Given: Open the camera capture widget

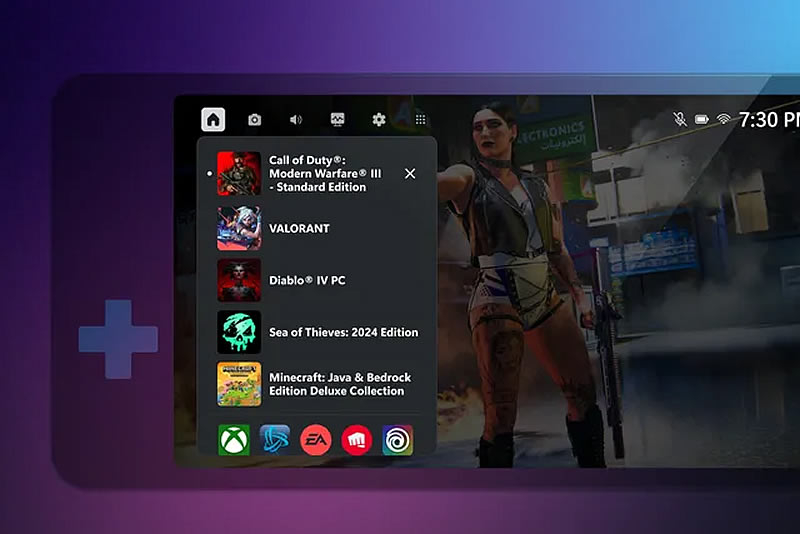Looking at the screenshot, I should coord(254,120).
